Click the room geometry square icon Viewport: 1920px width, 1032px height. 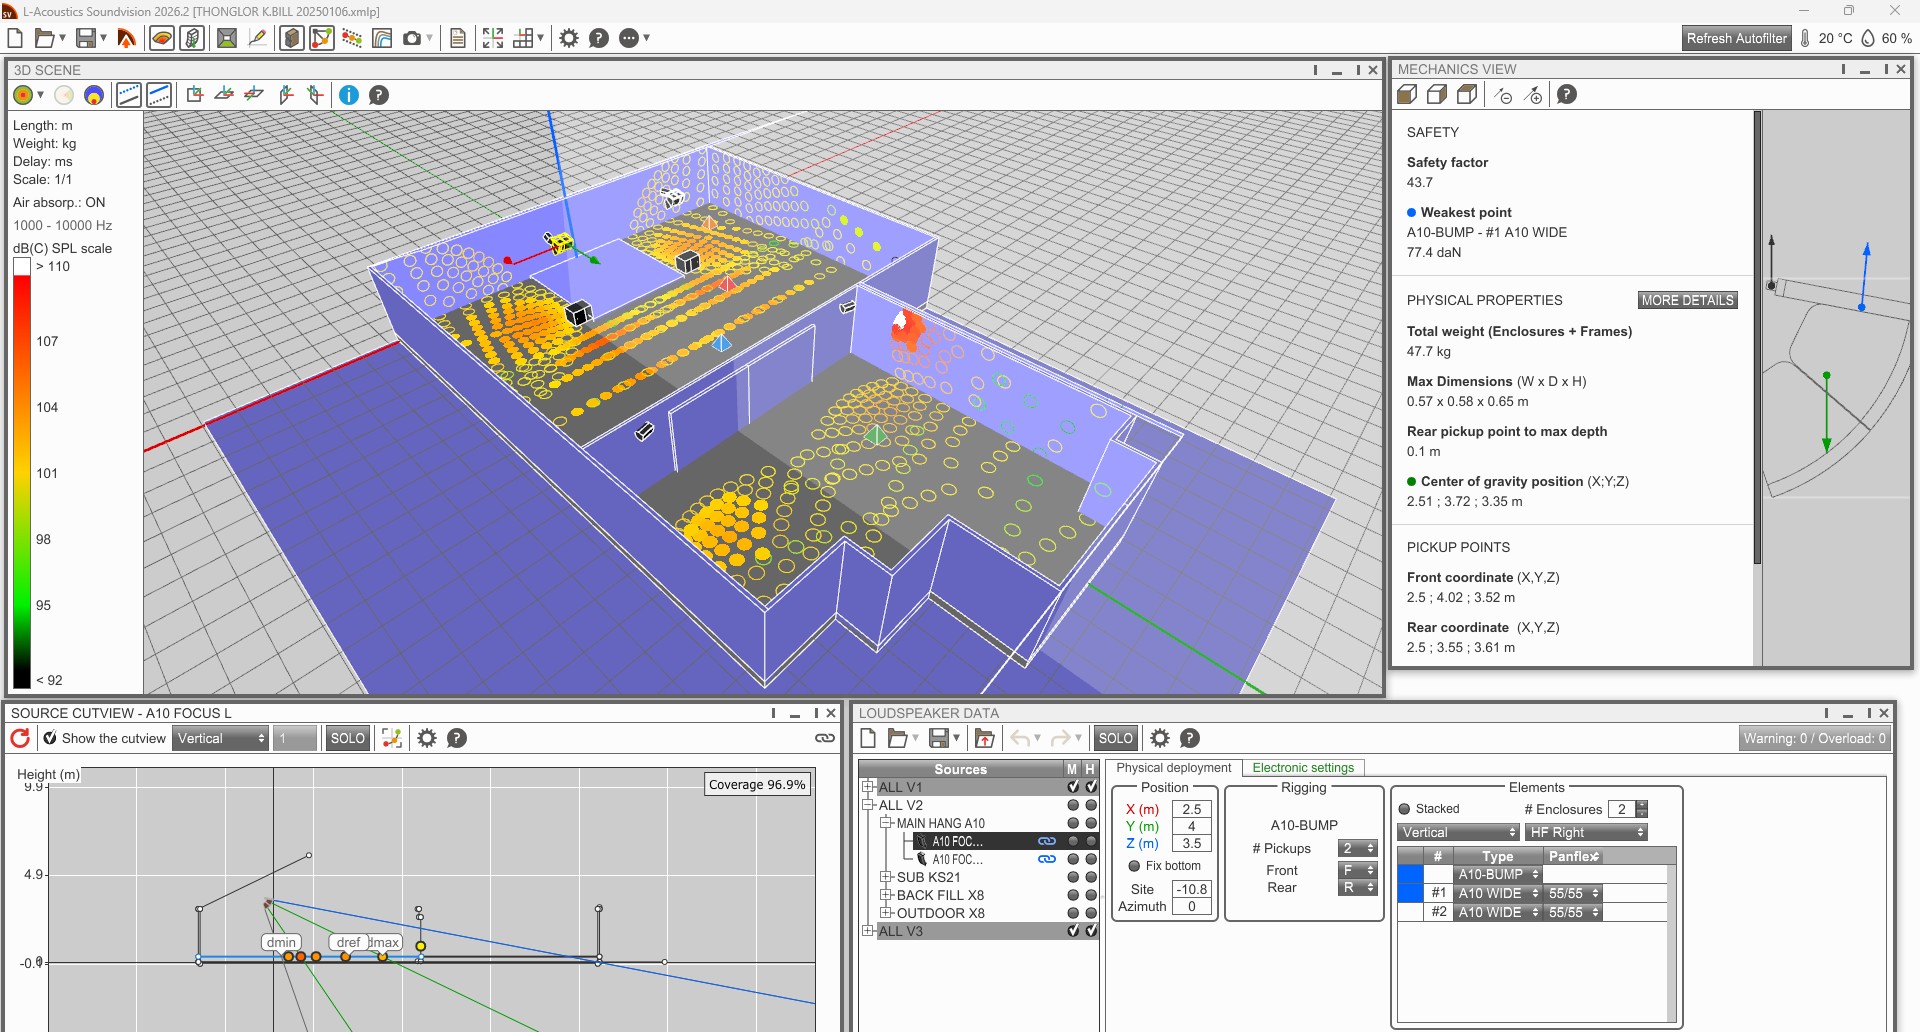227,38
